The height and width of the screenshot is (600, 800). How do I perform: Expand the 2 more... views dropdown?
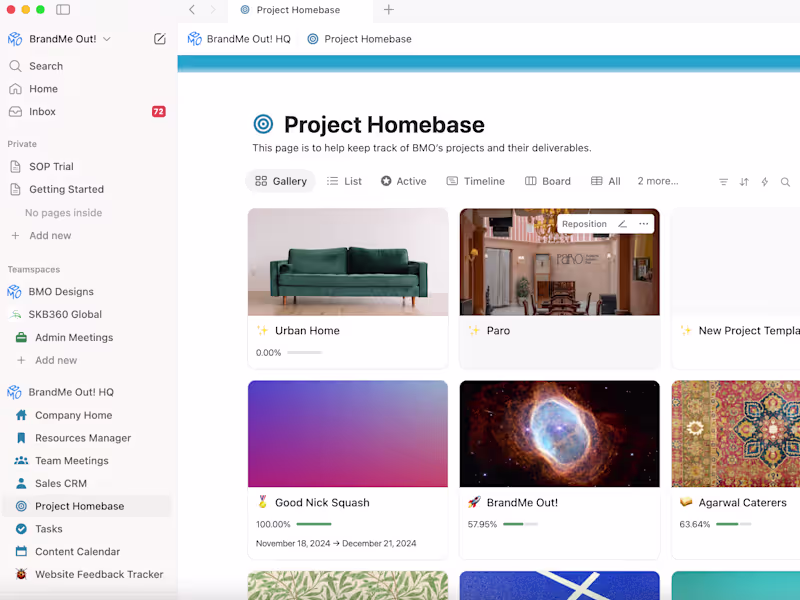[x=658, y=181]
